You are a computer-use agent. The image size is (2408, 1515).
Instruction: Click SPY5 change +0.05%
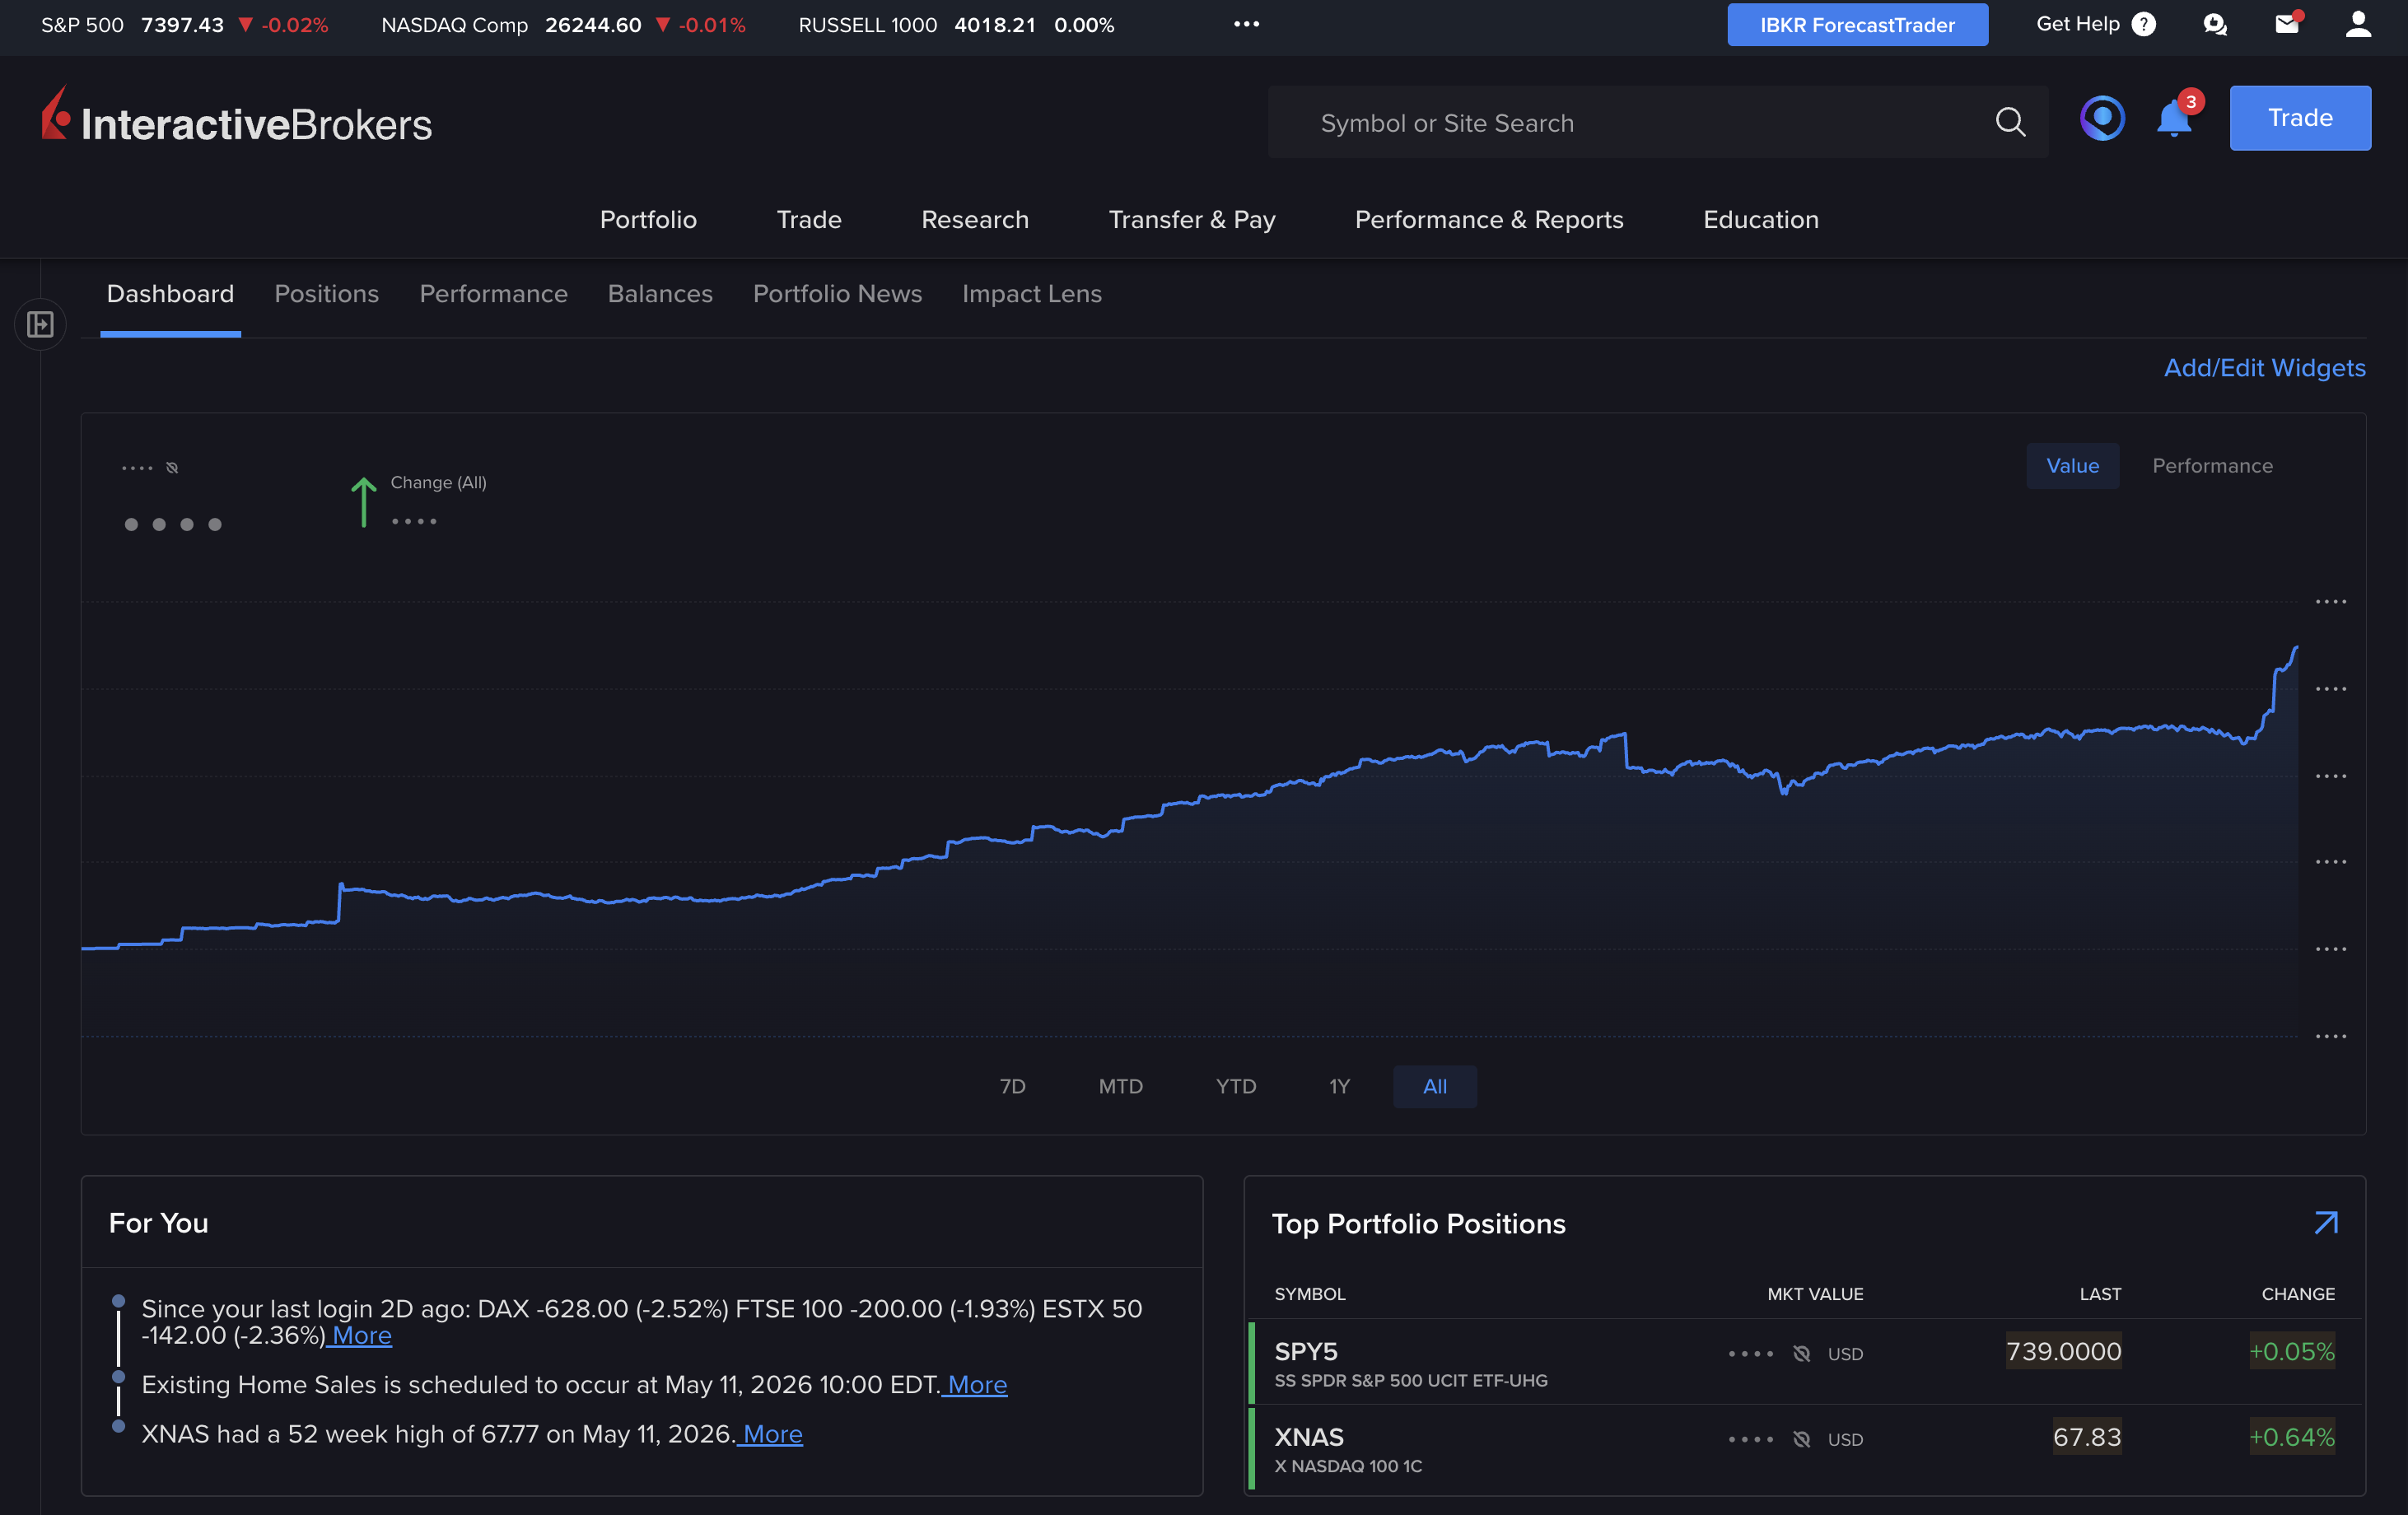[2291, 1351]
